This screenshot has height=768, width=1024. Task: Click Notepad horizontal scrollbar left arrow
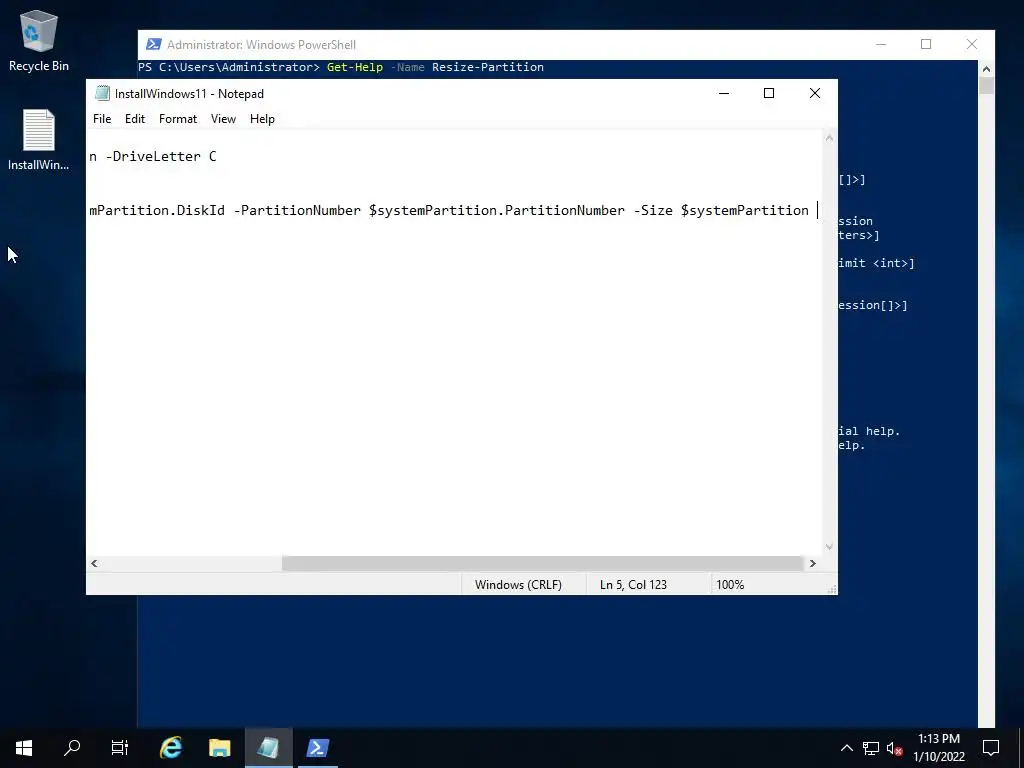pos(94,563)
